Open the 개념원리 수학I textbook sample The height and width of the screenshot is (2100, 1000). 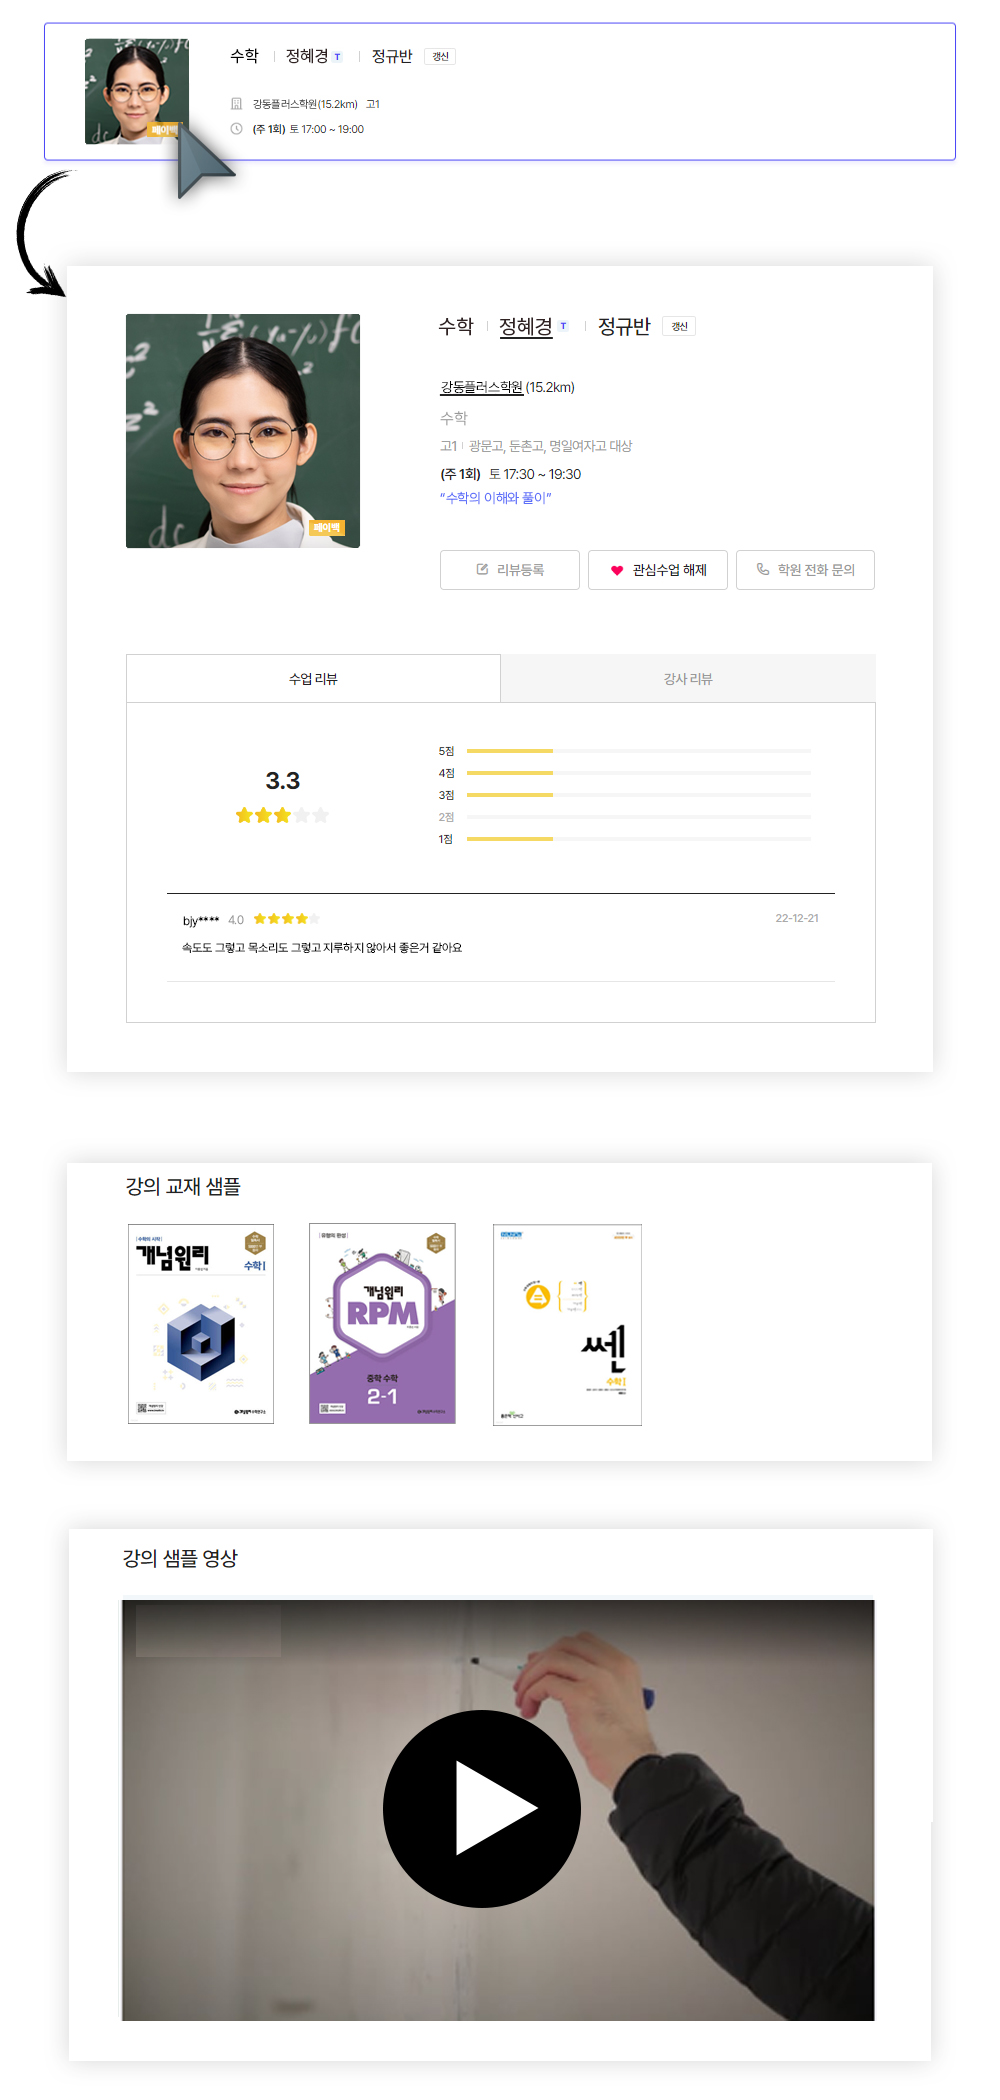(201, 1323)
